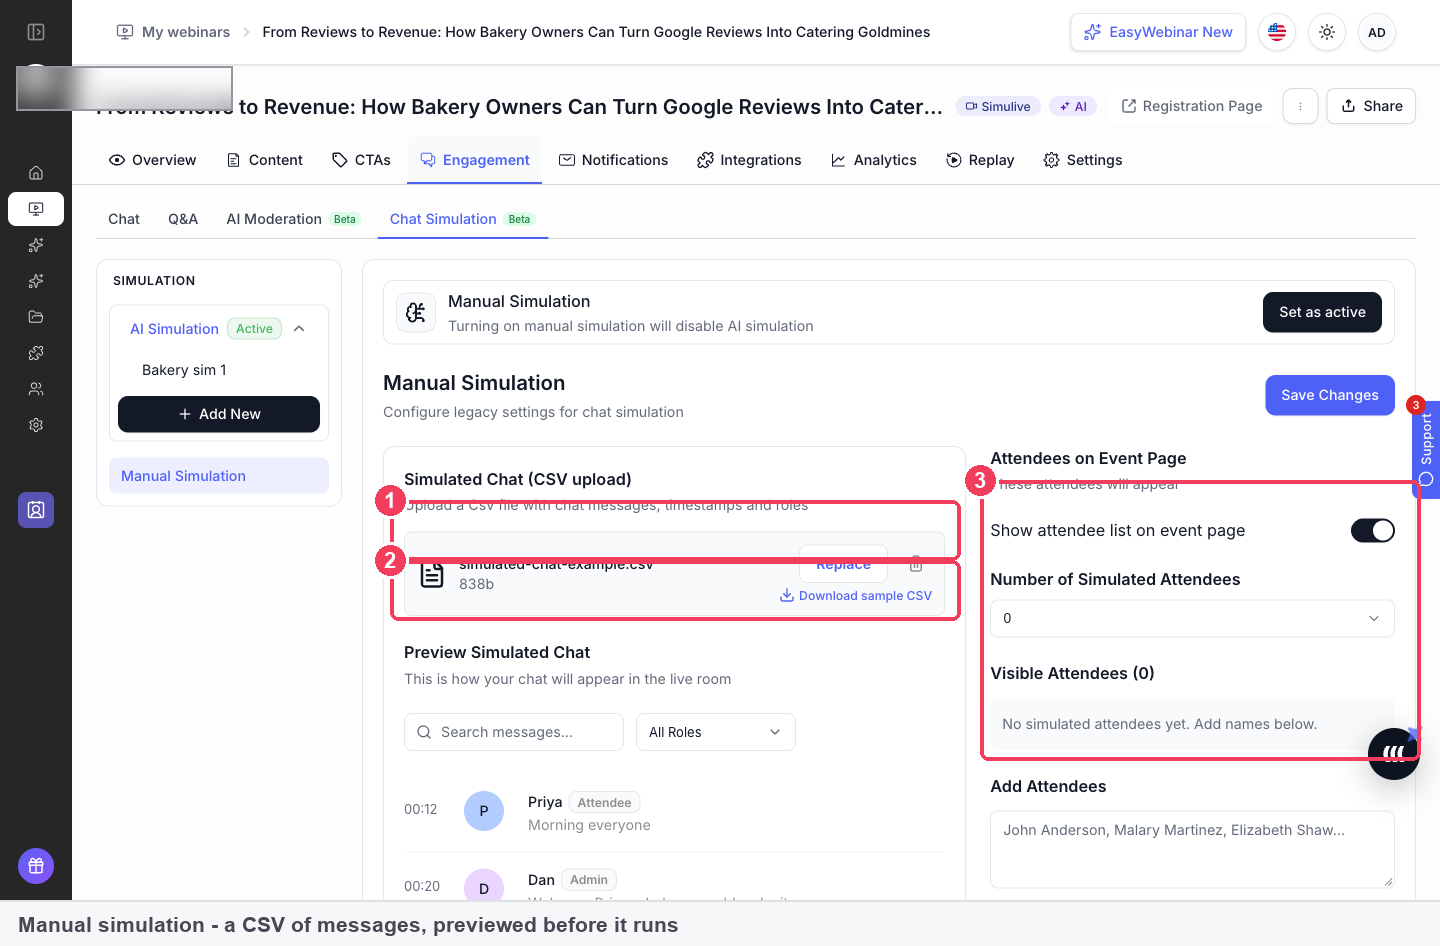Change language via the flag icon
The width and height of the screenshot is (1440, 946).
tap(1277, 32)
